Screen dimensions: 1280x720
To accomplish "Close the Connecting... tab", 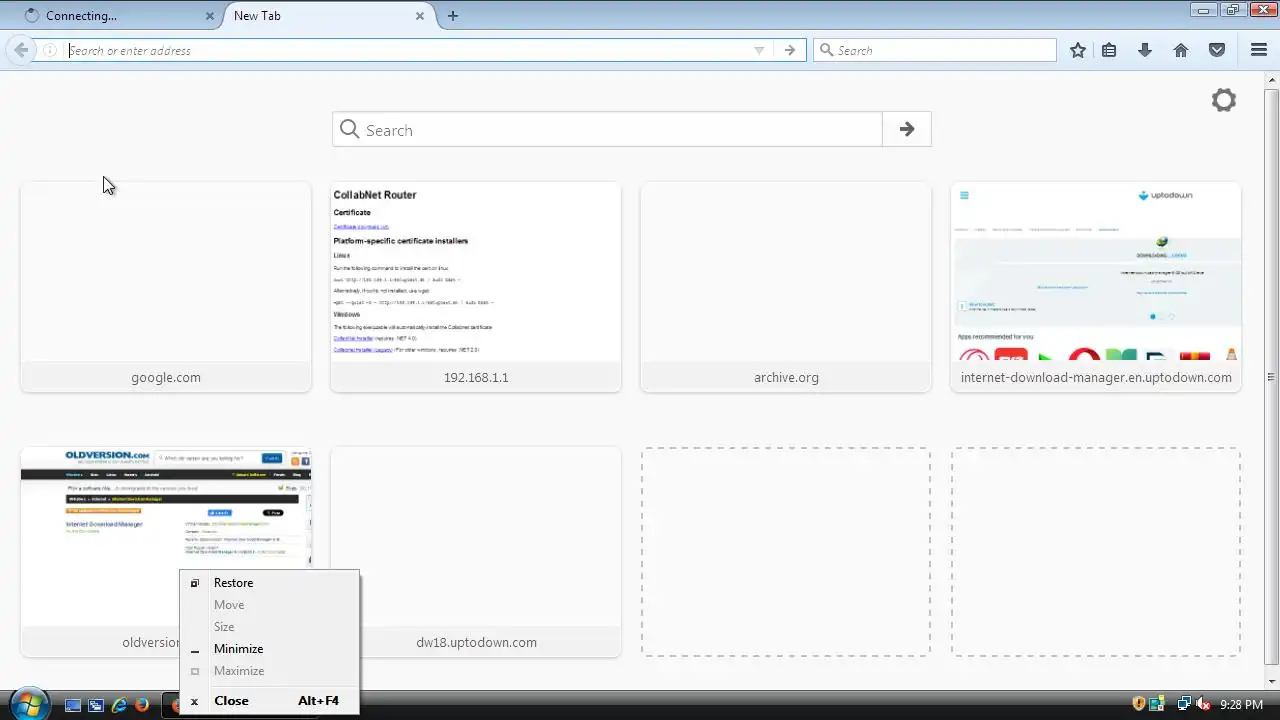I will (x=210, y=15).
